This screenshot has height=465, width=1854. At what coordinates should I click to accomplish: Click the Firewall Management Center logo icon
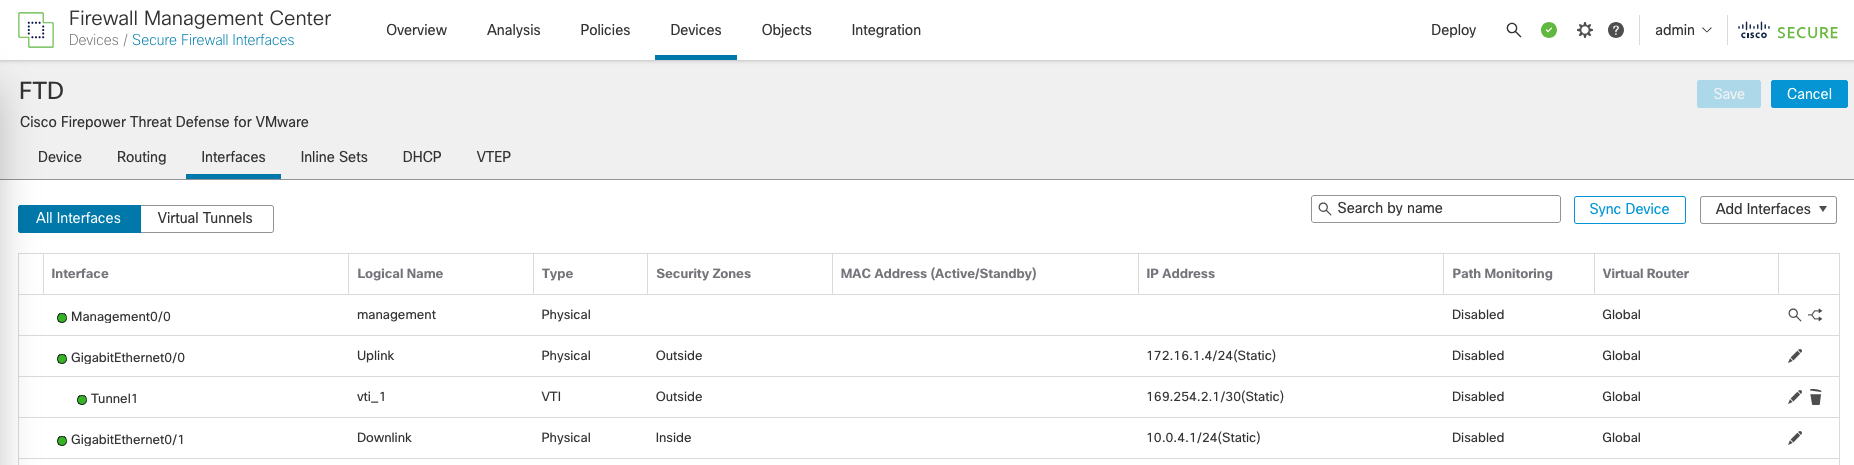(x=36, y=30)
